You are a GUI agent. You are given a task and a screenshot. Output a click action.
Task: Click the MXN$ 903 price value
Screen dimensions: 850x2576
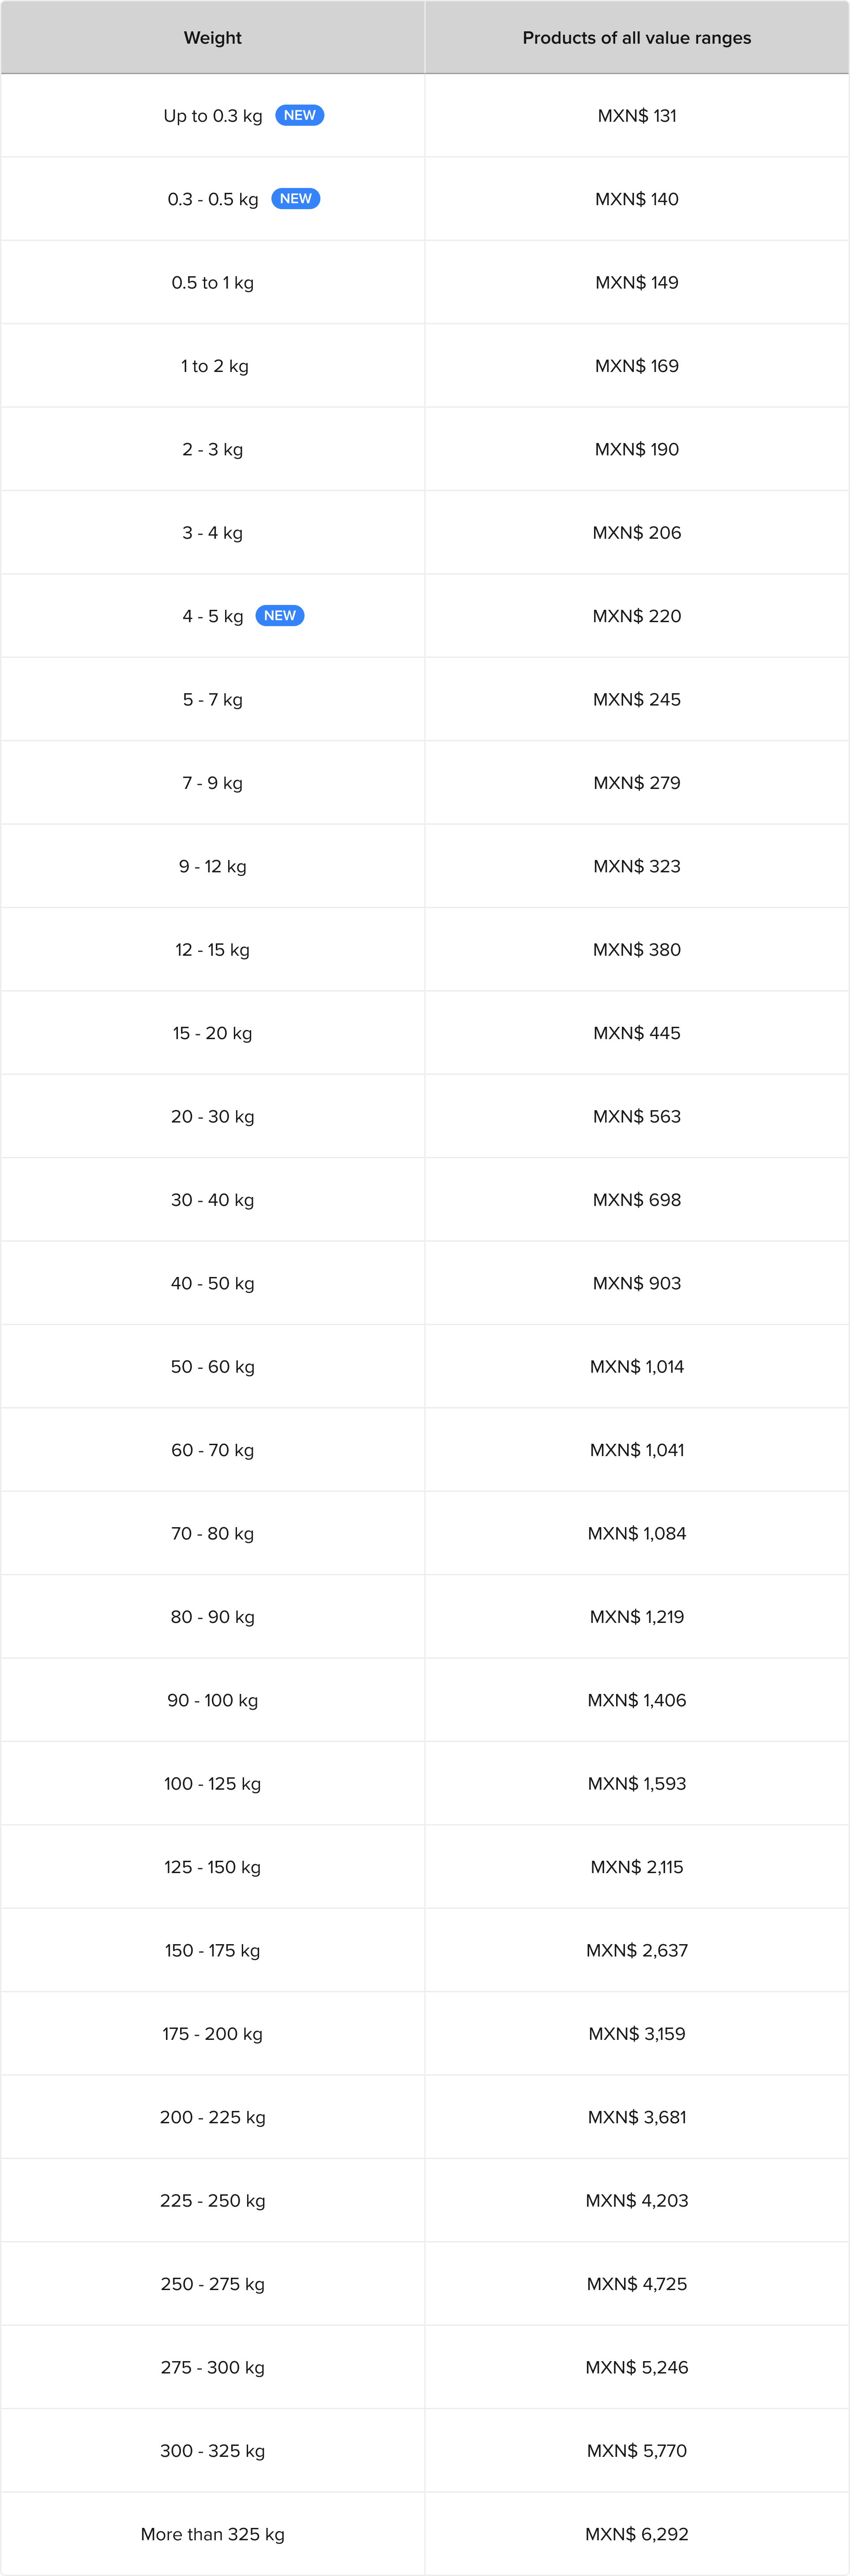637,1283
